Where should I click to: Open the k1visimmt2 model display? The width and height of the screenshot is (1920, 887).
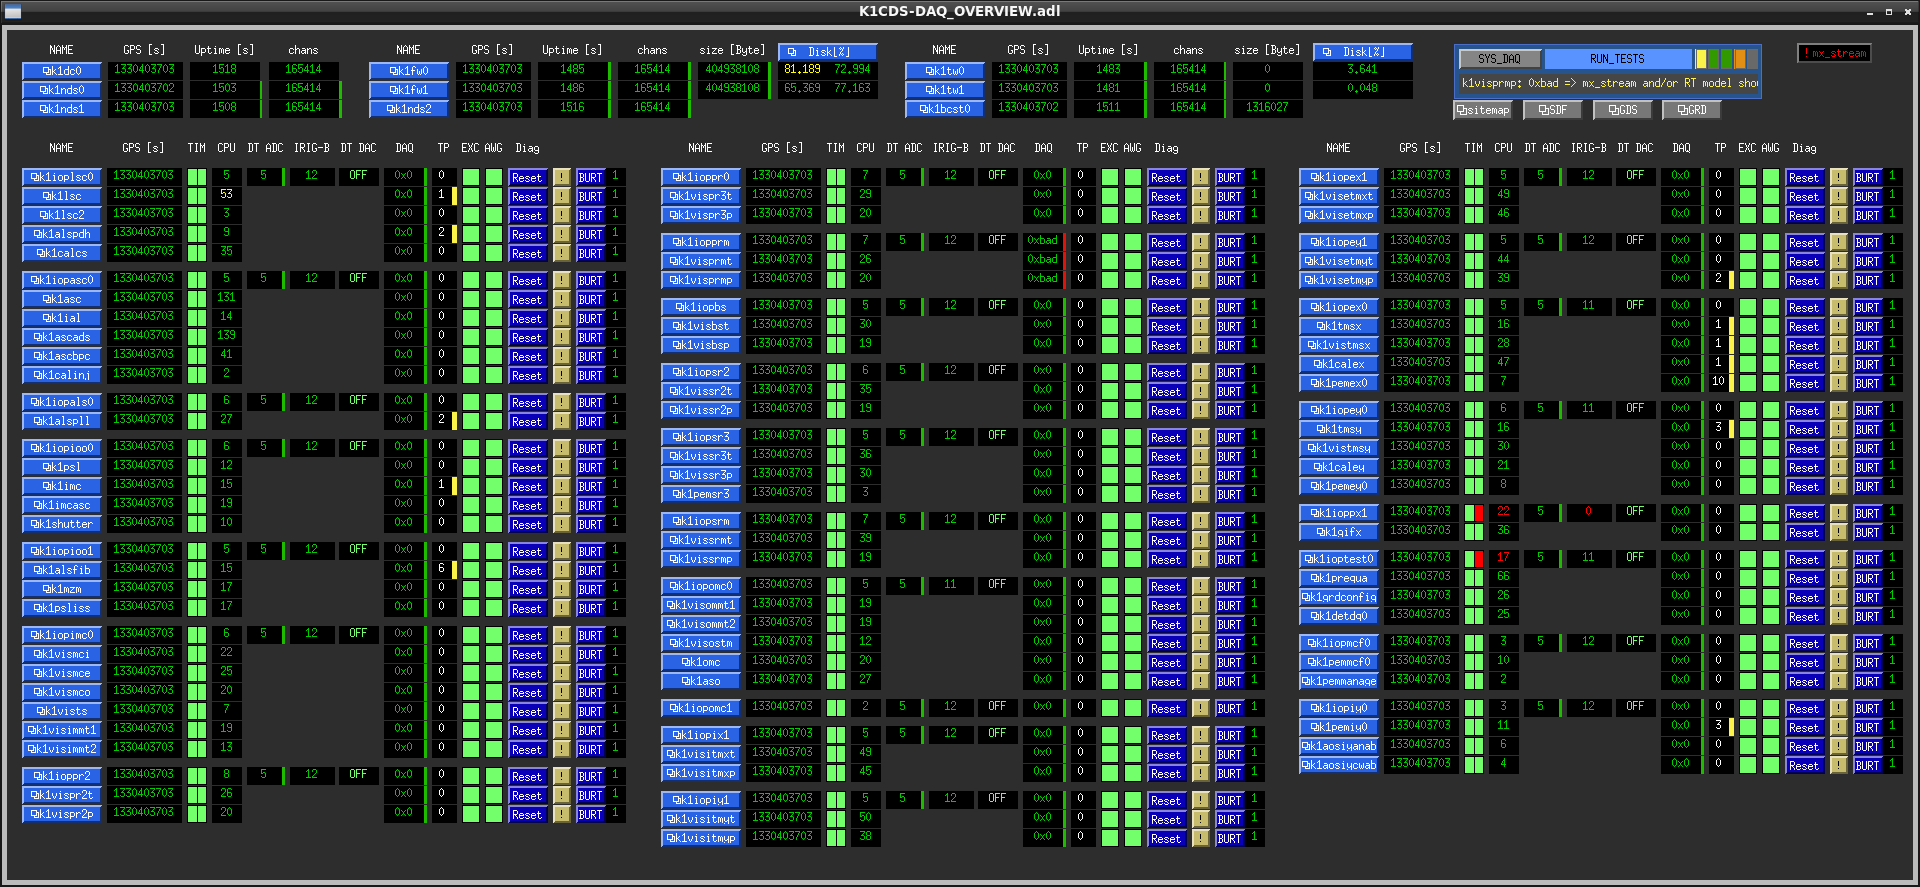coord(62,749)
